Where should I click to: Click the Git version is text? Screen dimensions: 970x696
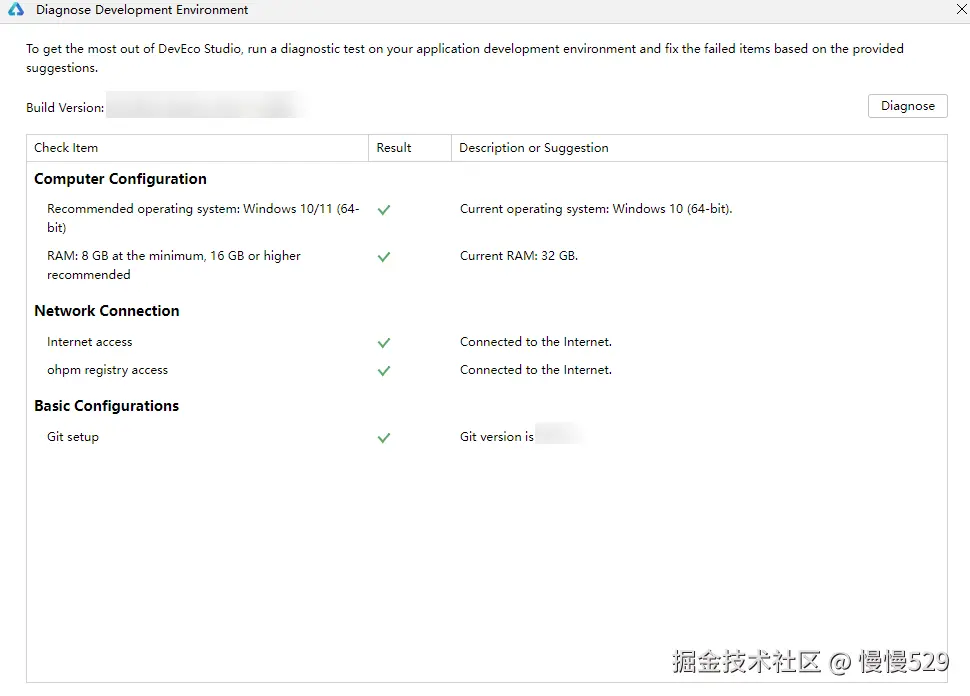tap(497, 437)
